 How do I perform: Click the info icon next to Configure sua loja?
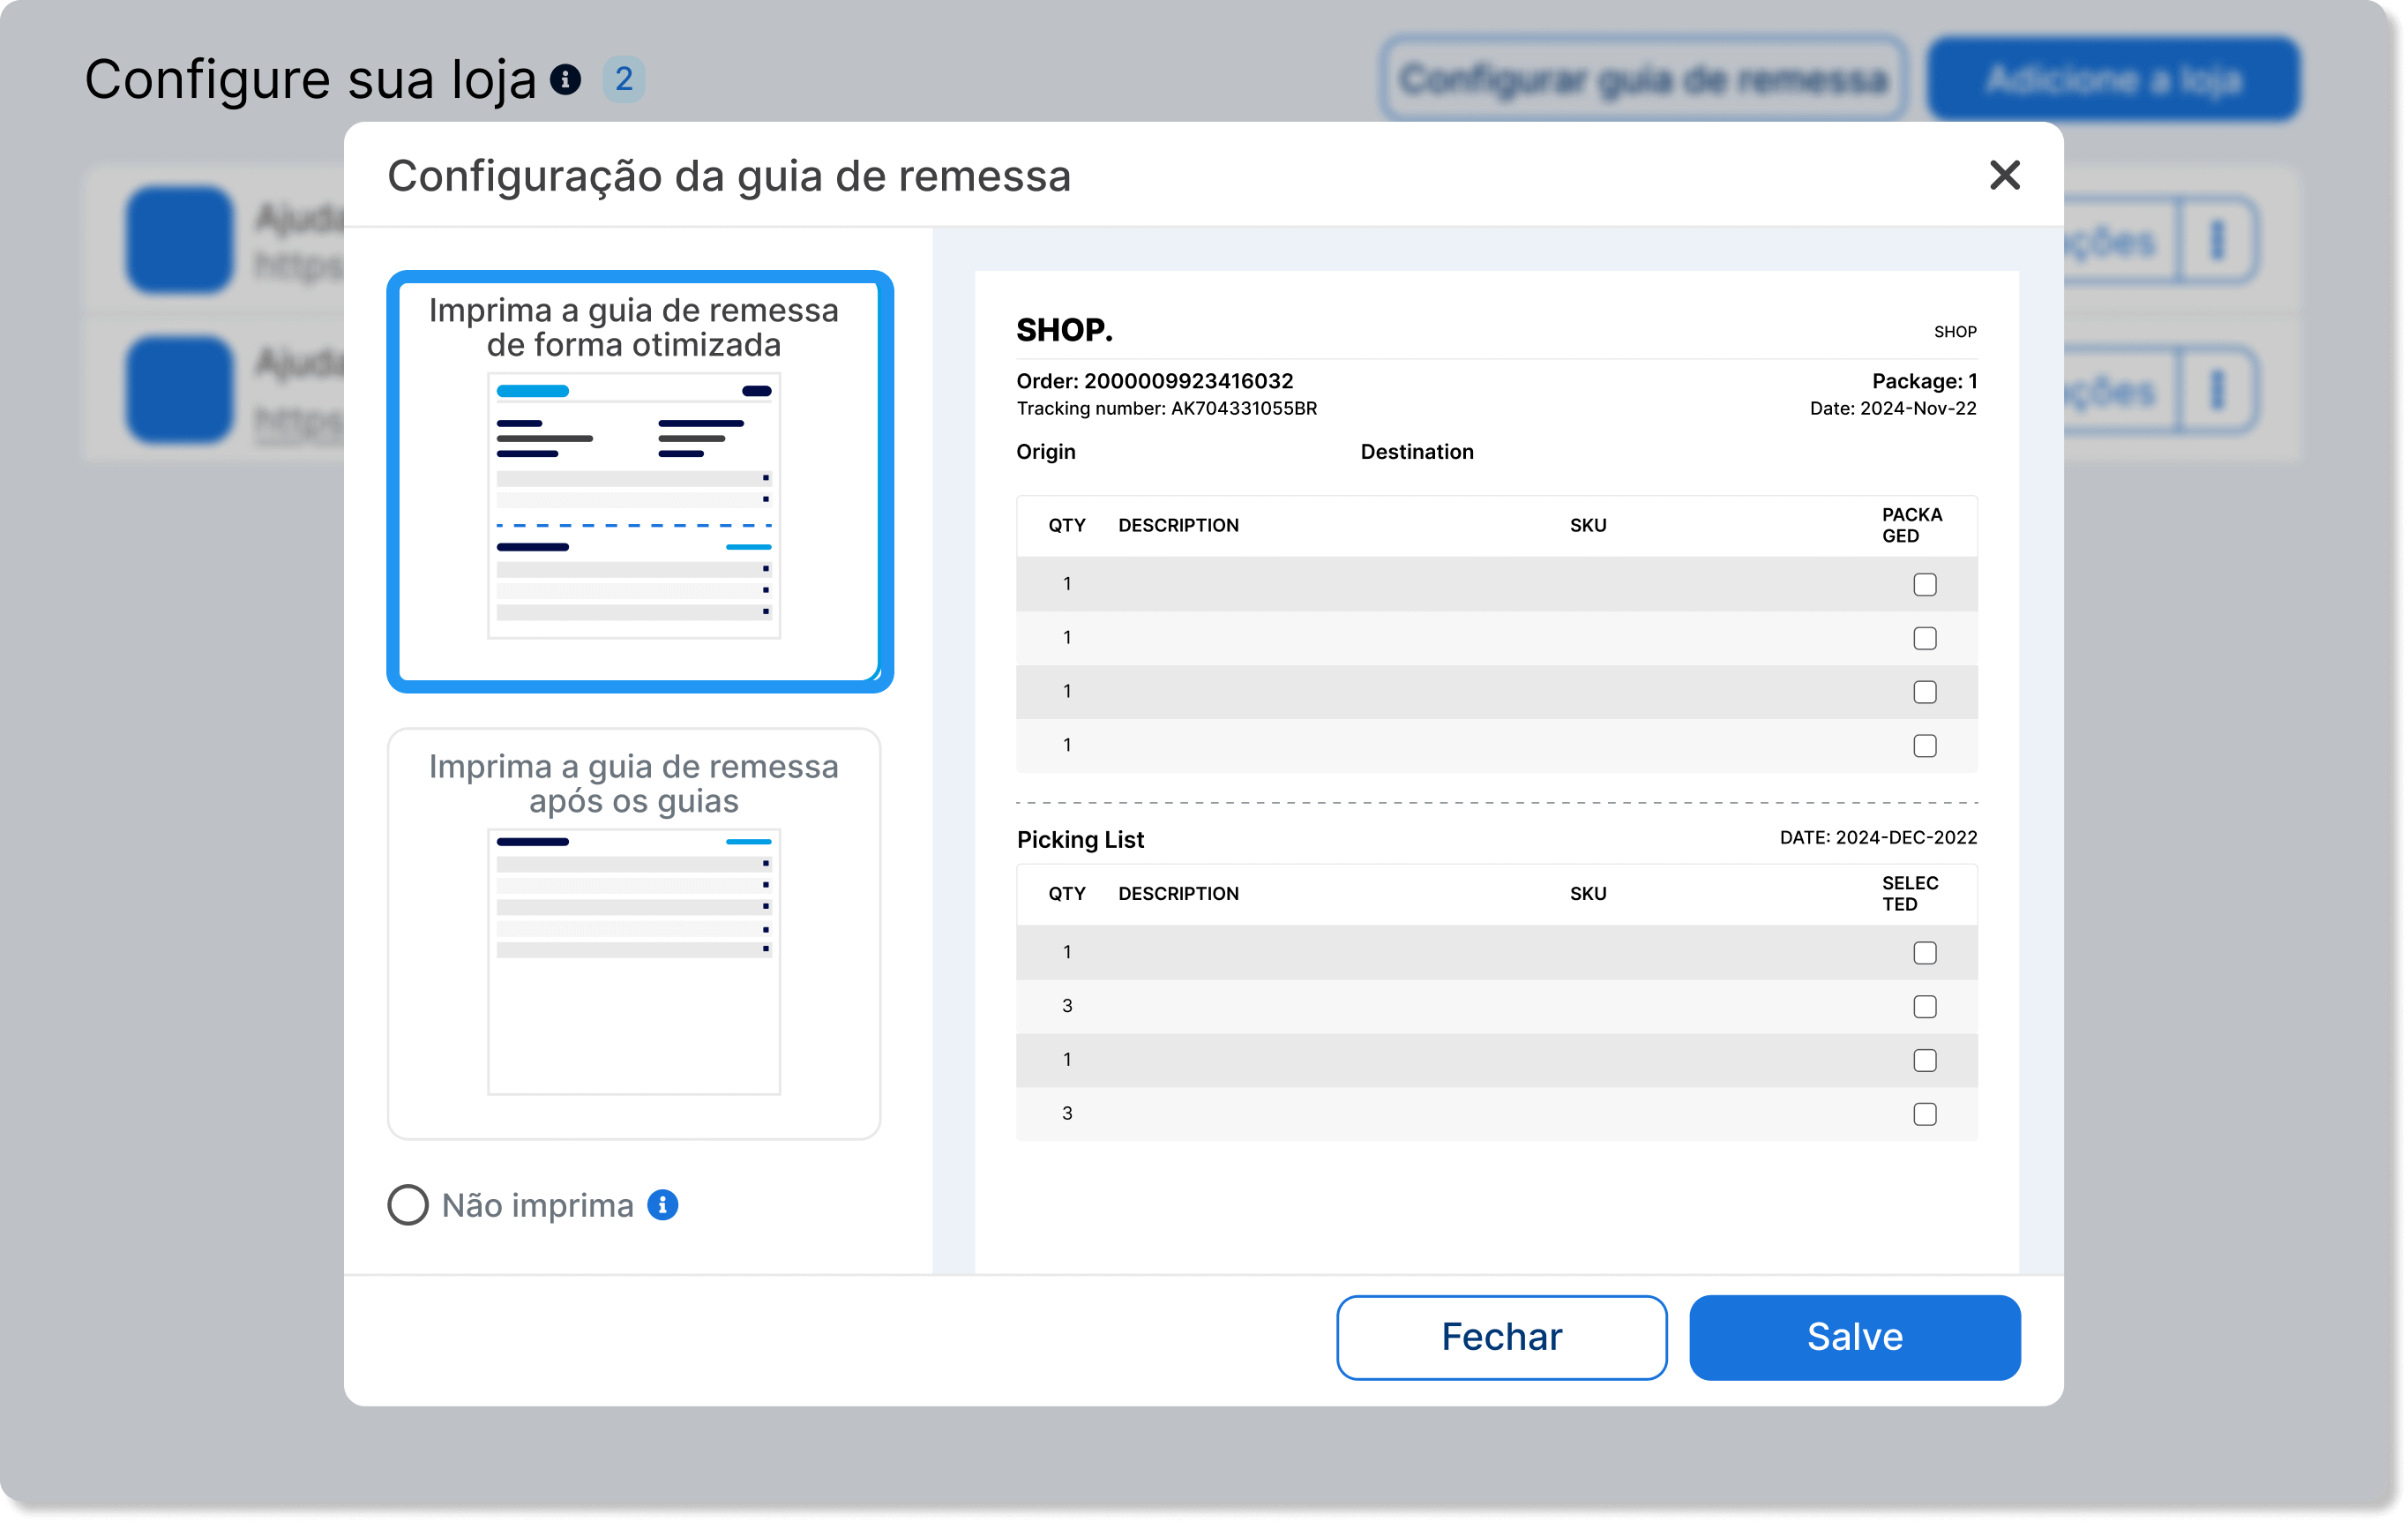pyautogui.click(x=566, y=79)
